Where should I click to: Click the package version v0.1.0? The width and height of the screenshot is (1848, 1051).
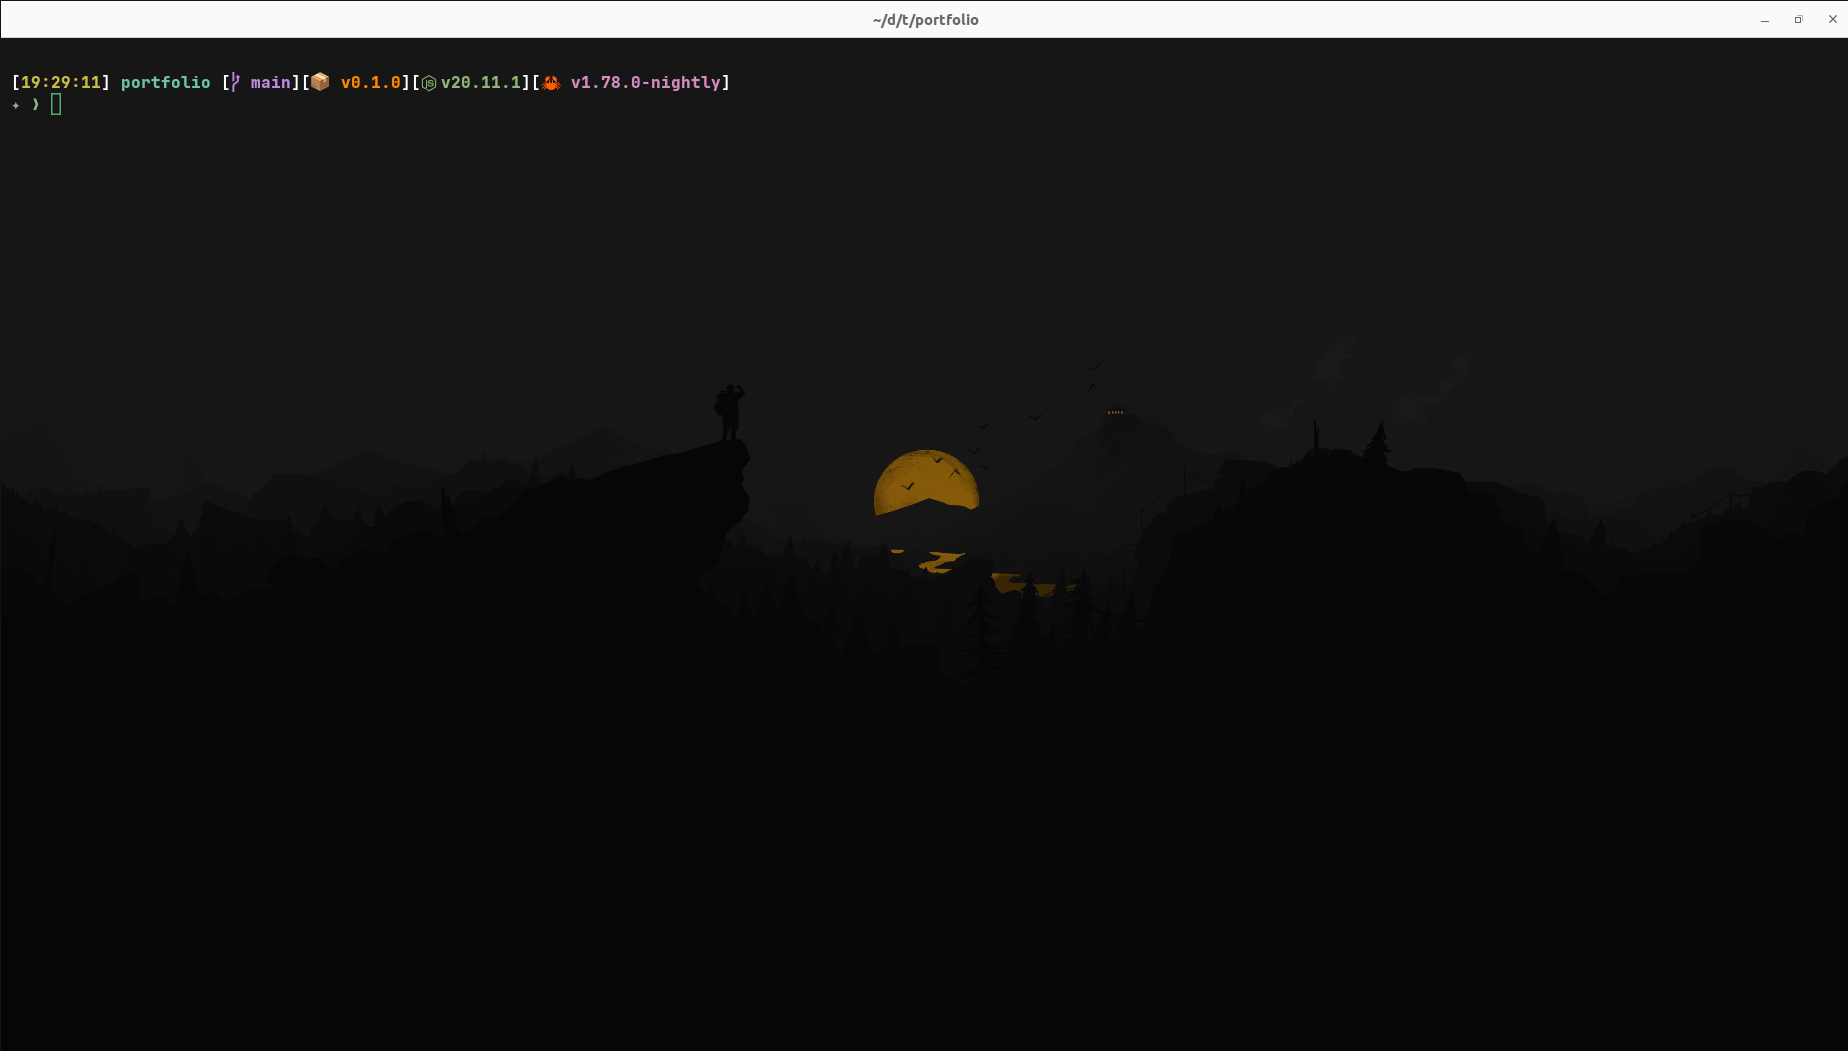coord(370,83)
